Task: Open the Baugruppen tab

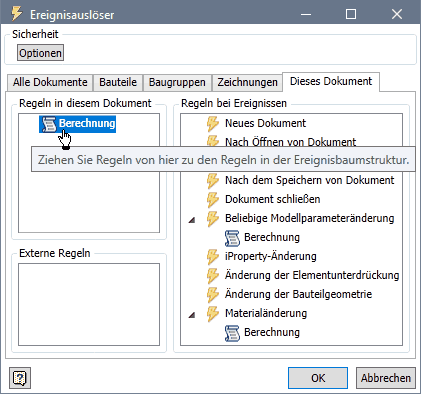Action: pos(177,82)
